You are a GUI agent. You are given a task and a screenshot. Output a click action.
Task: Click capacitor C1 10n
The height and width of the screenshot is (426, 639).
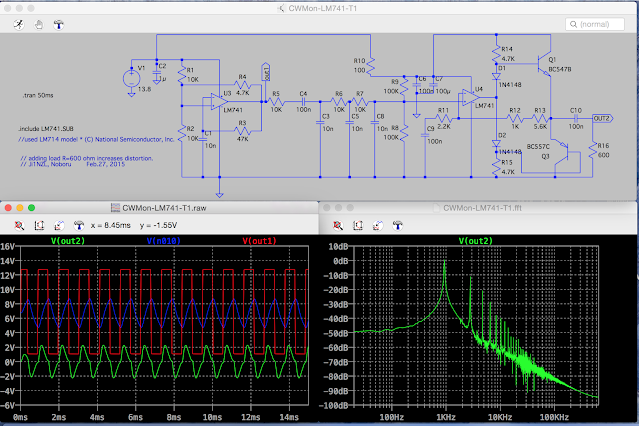203,139
